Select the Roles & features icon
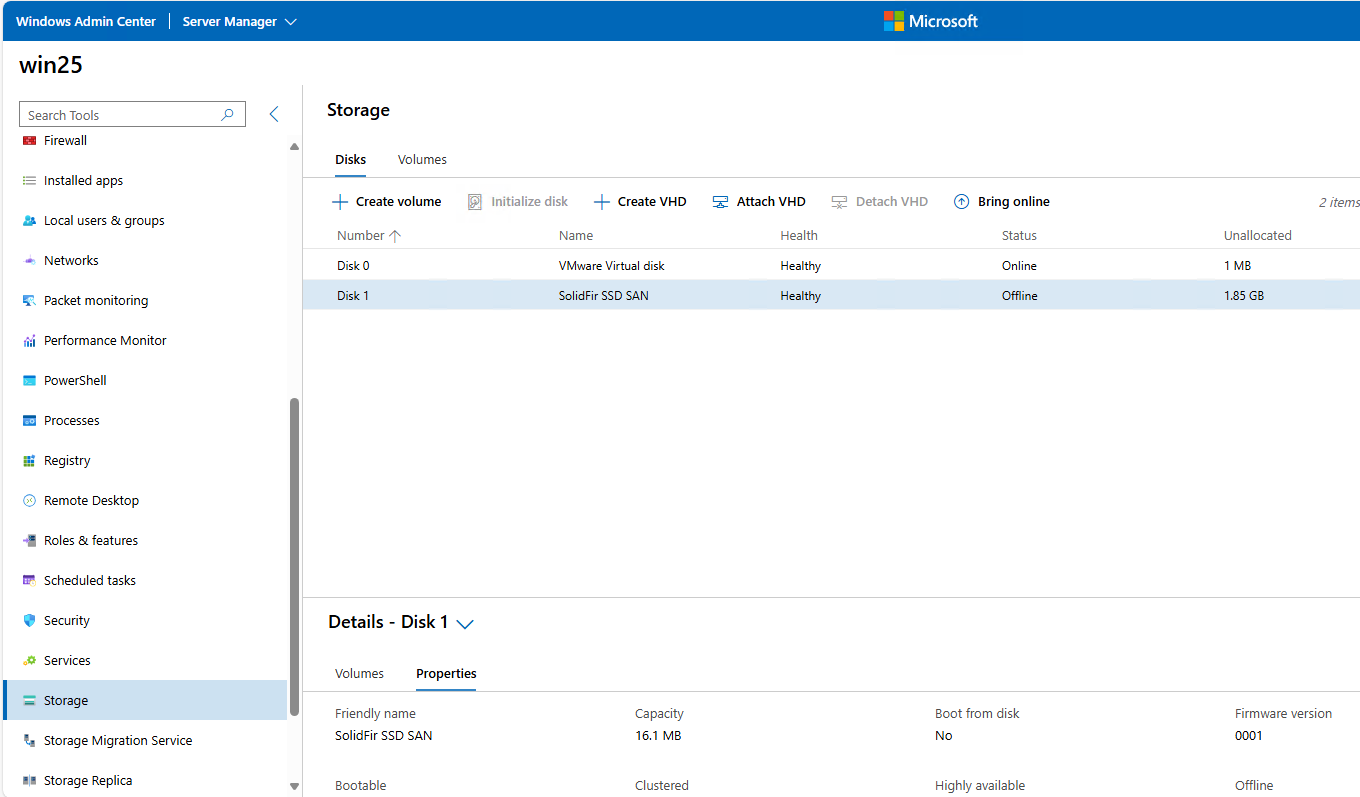The height and width of the screenshot is (797, 1360). point(29,541)
